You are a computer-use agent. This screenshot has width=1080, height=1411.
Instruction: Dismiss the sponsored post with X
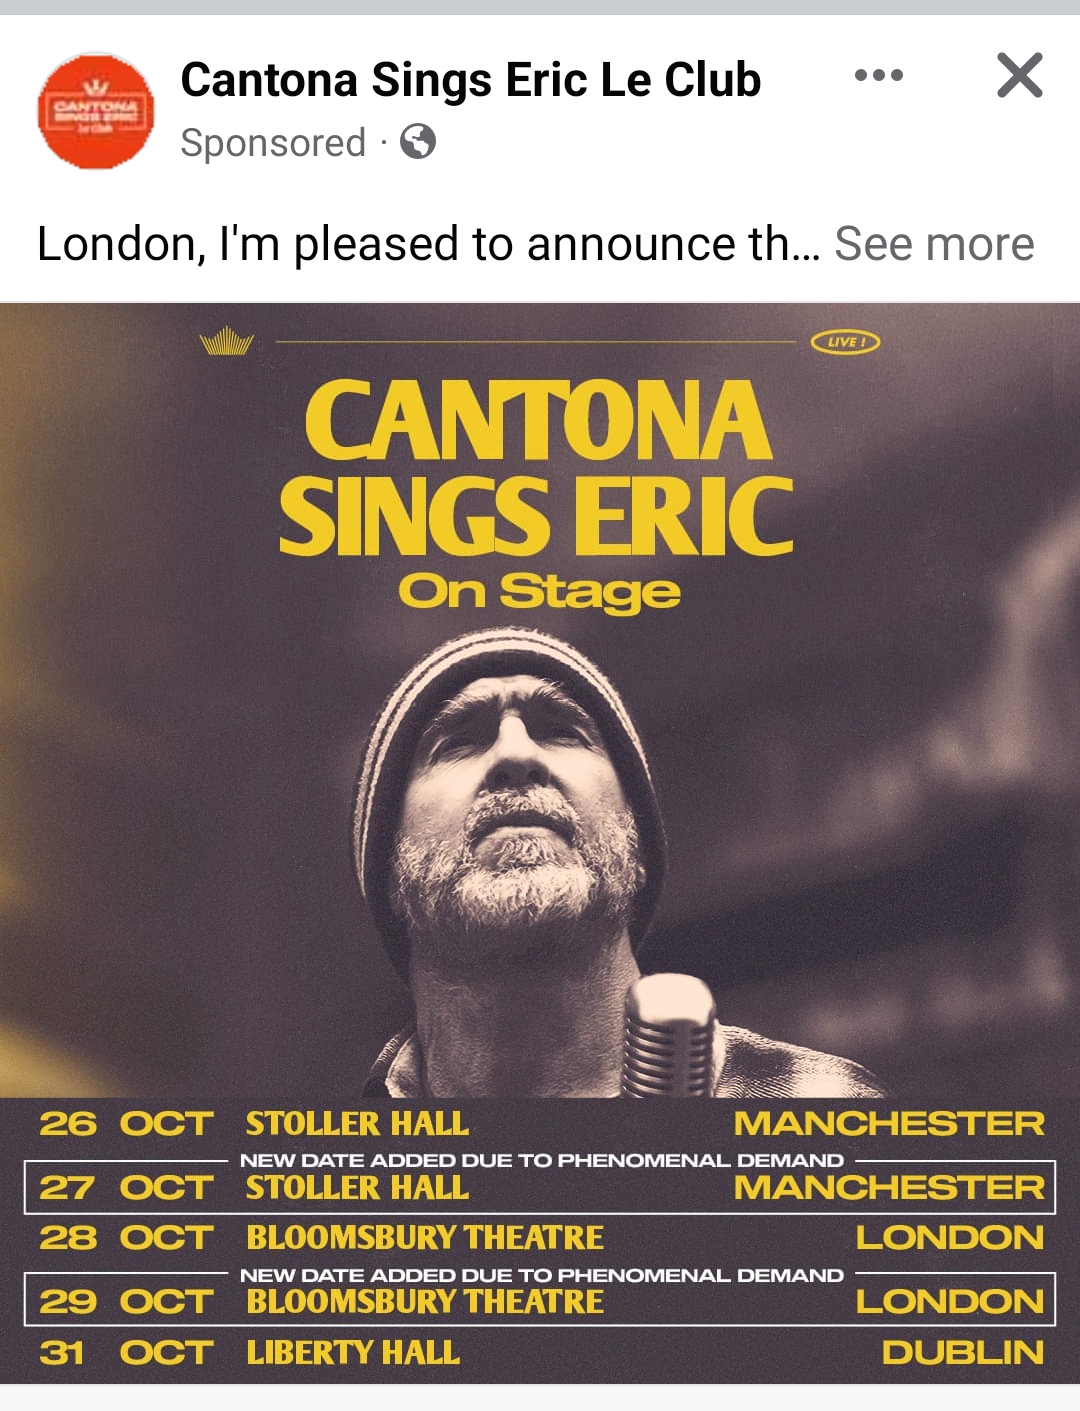[1020, 75]
